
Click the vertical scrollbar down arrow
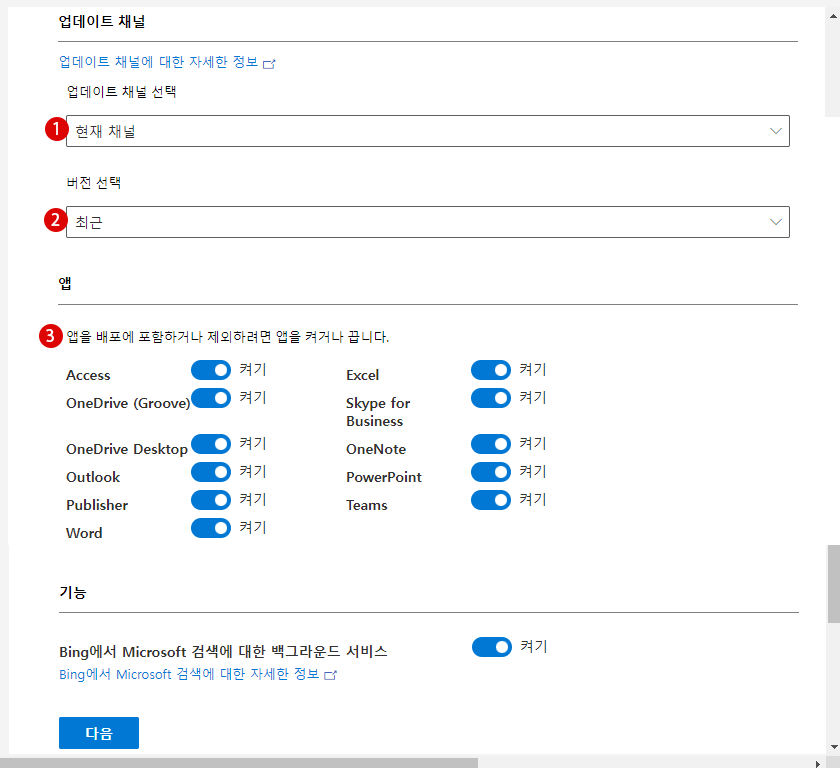[x=834, y=747]
